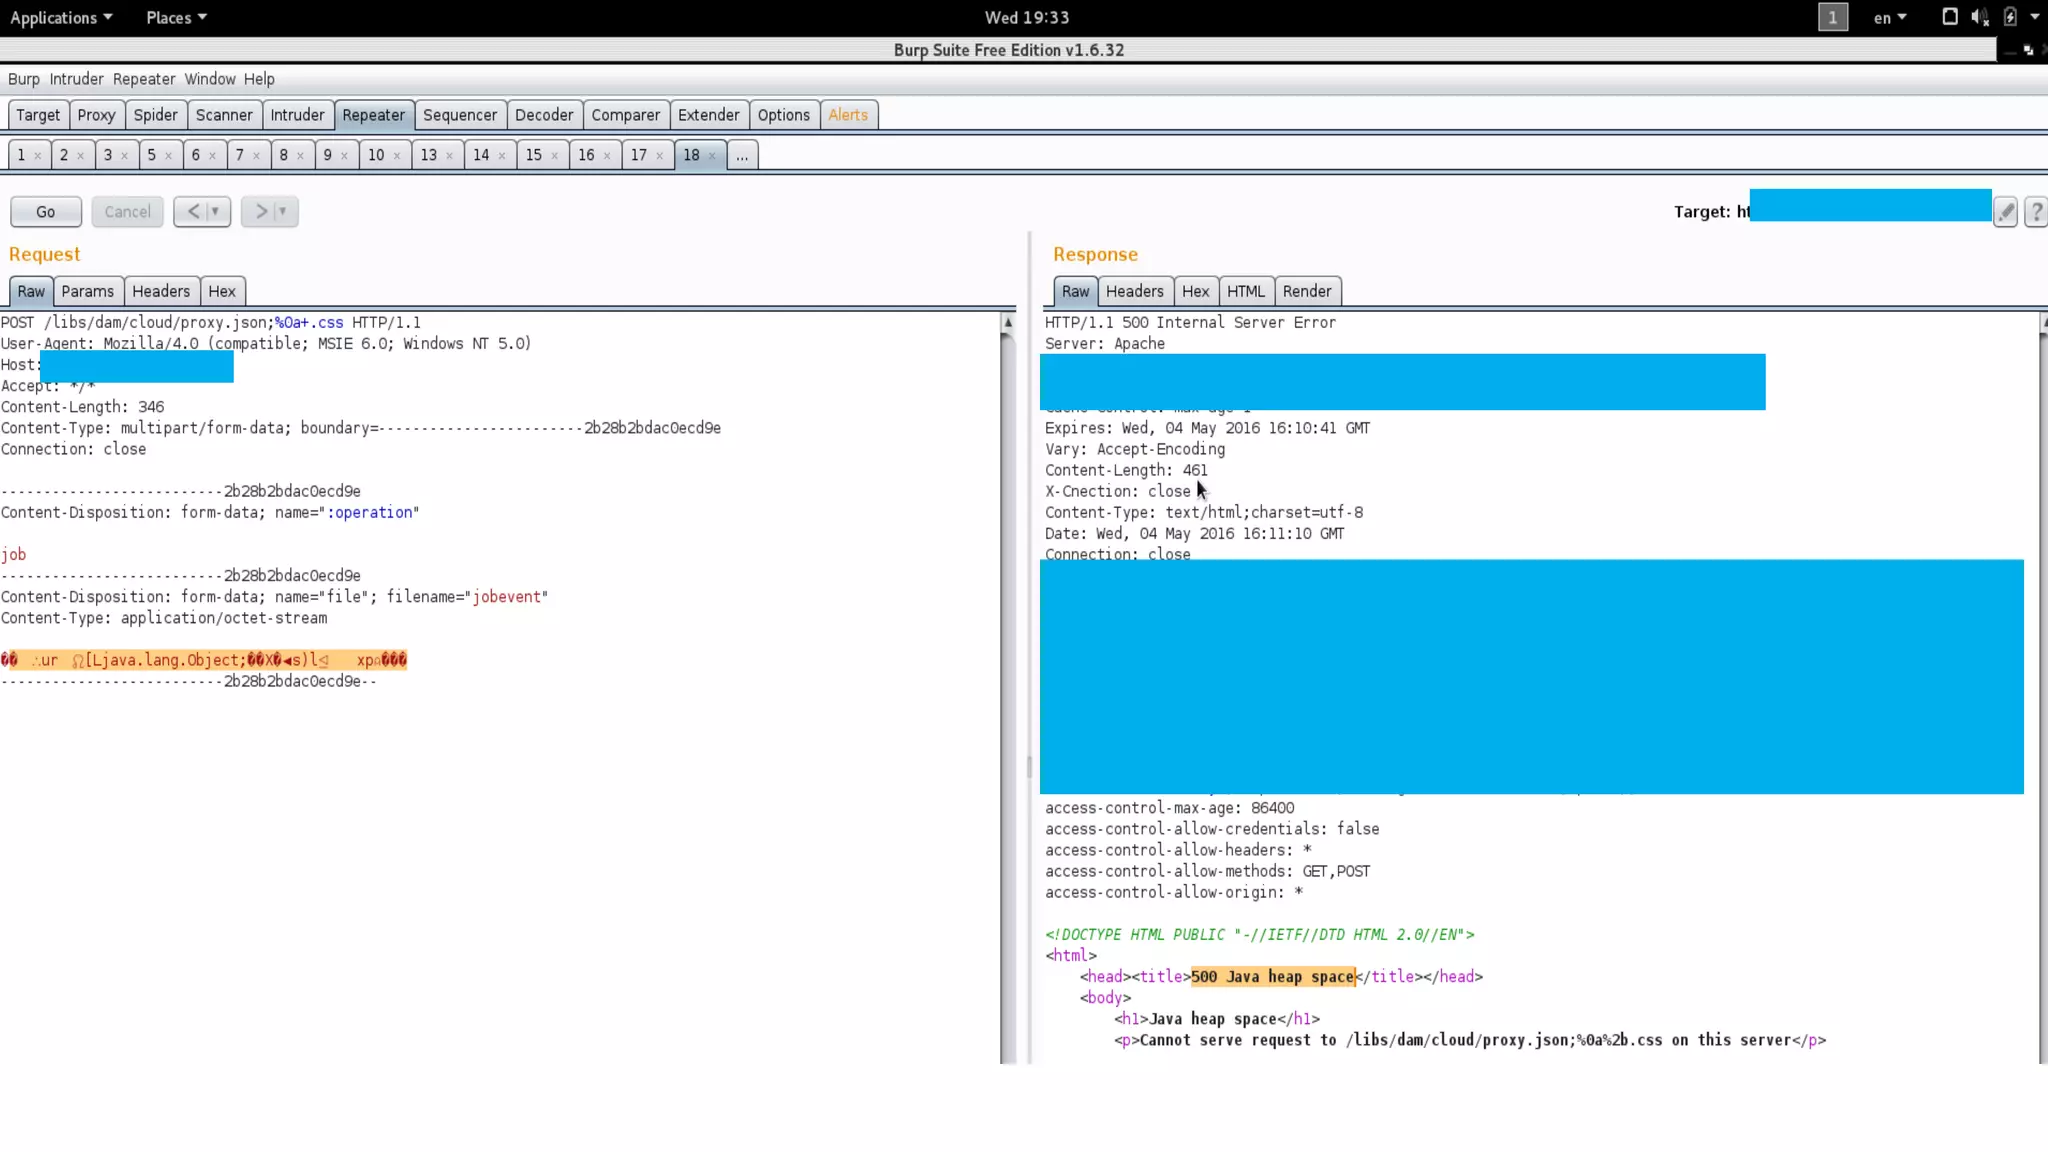The image size is (2048, 1152).
Task: Click the muted volume icon
Action: [1979, 17]
